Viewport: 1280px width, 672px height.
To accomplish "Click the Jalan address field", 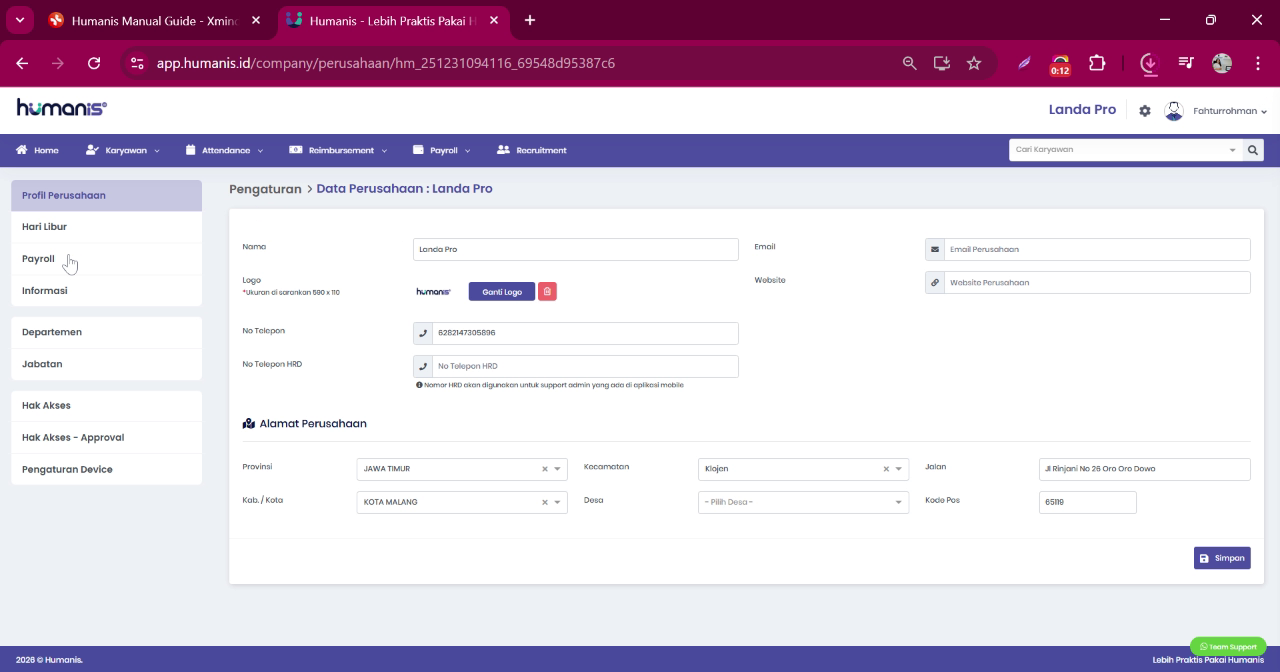I will point(1145,469).
